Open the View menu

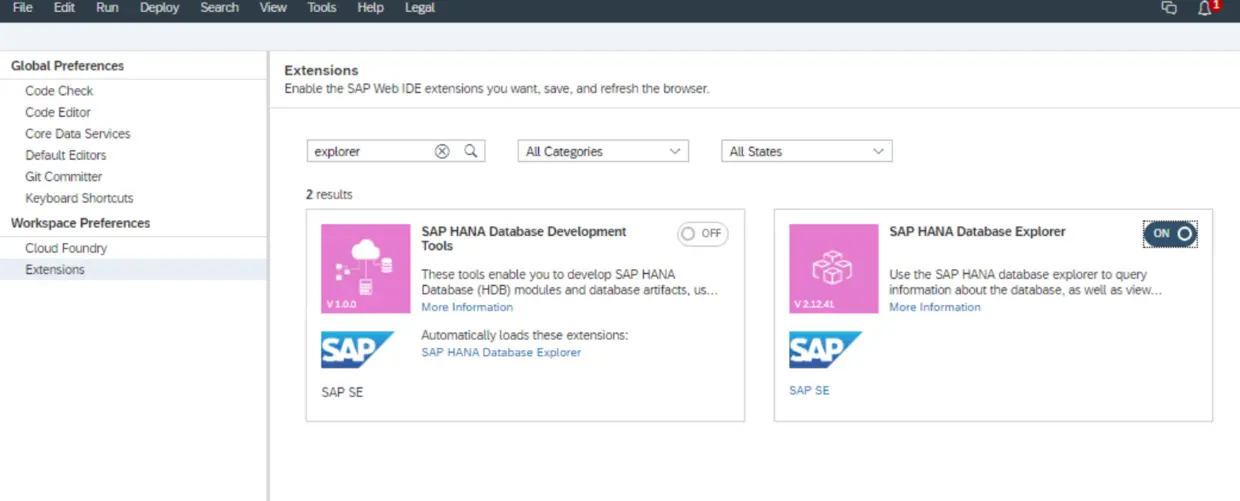pos(273,8)
